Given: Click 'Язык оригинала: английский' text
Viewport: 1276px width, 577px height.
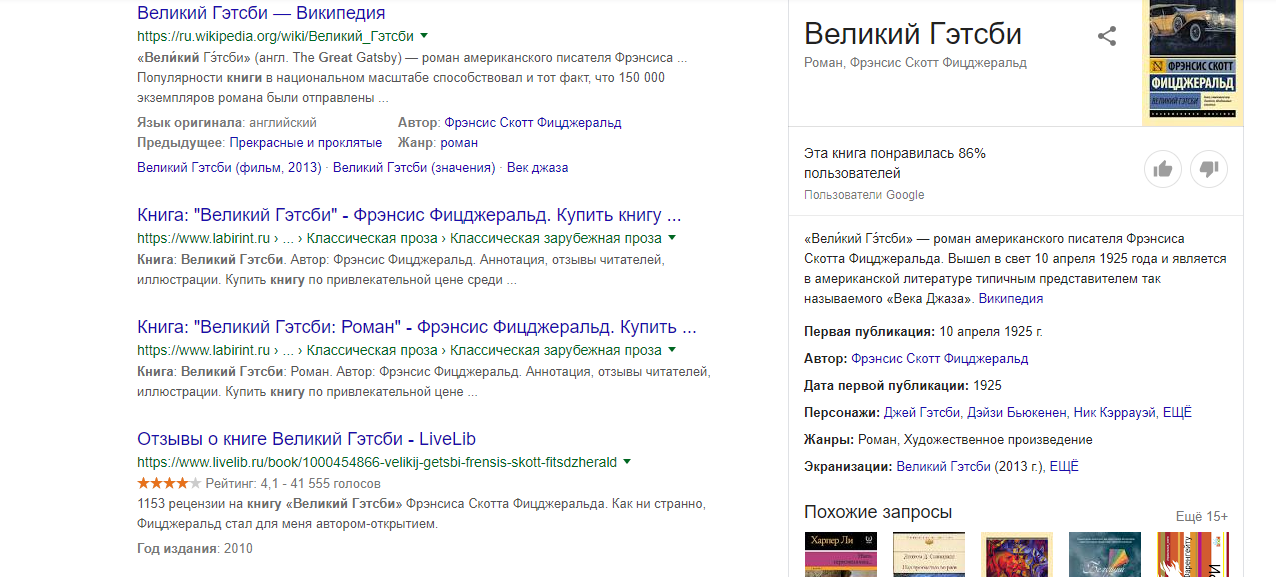Looking at the screenshot, I should 227,122.
